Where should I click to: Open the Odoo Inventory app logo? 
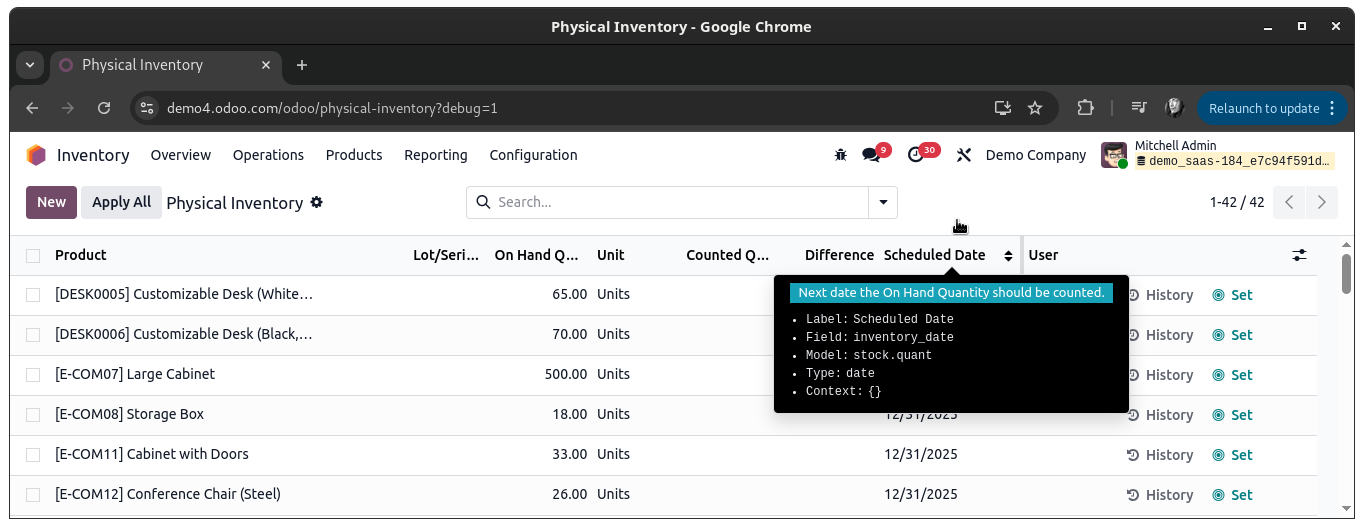point(36,155)
